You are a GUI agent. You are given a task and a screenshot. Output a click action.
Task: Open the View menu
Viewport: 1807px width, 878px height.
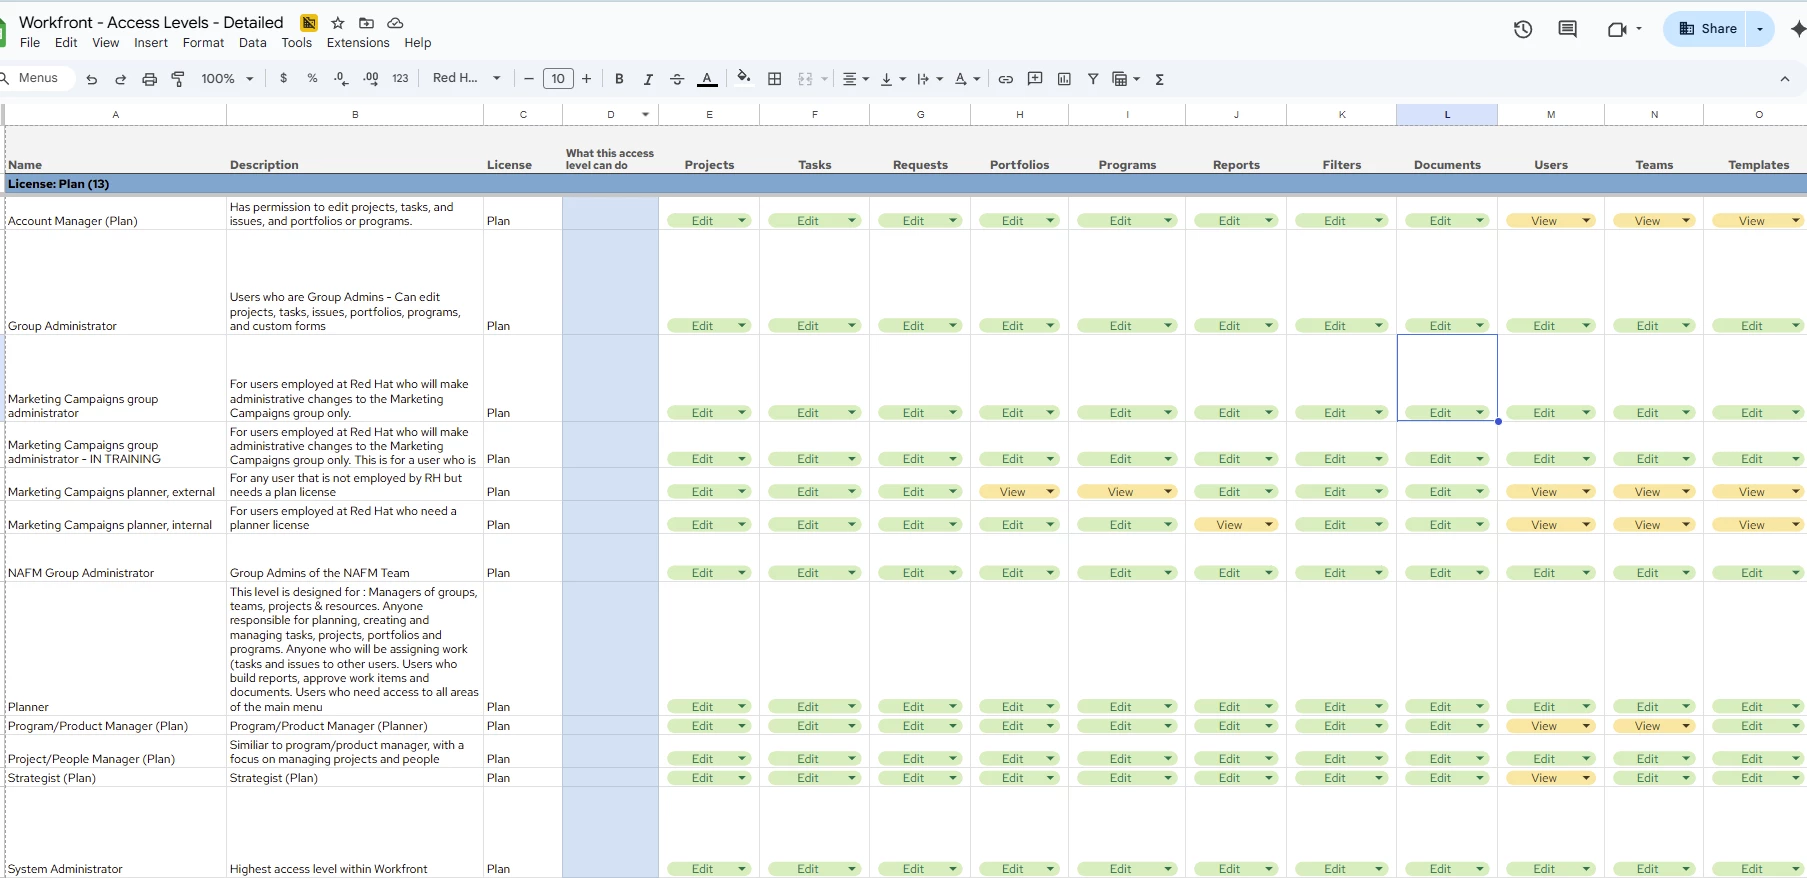[105, 43]
